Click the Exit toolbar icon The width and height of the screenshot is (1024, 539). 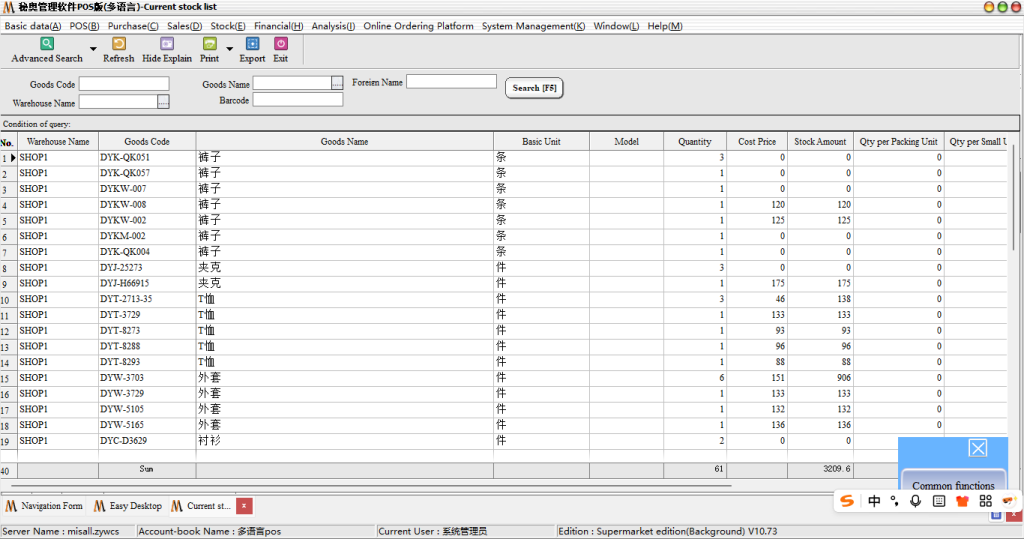click(x=281, y=44)
